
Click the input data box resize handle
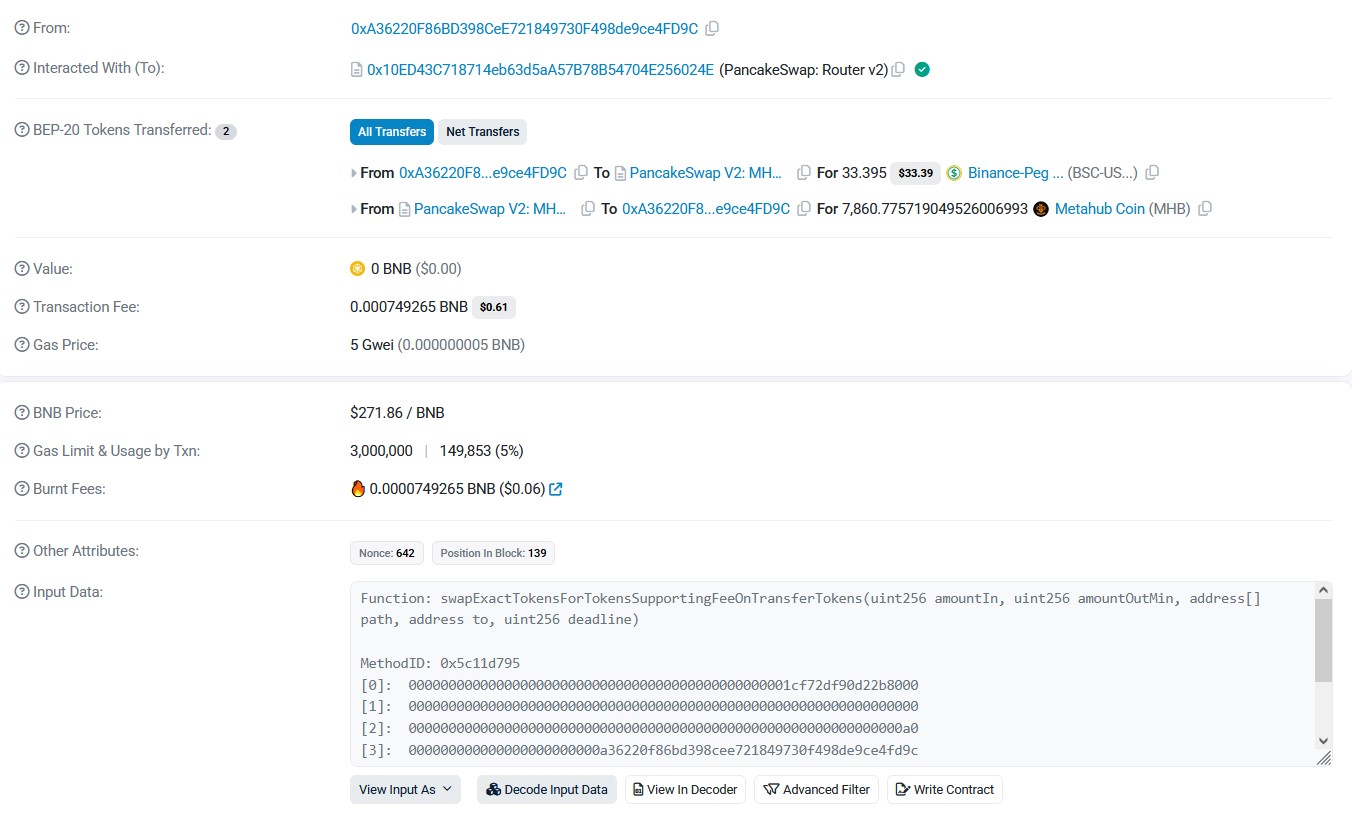[x=1324, y=758]
